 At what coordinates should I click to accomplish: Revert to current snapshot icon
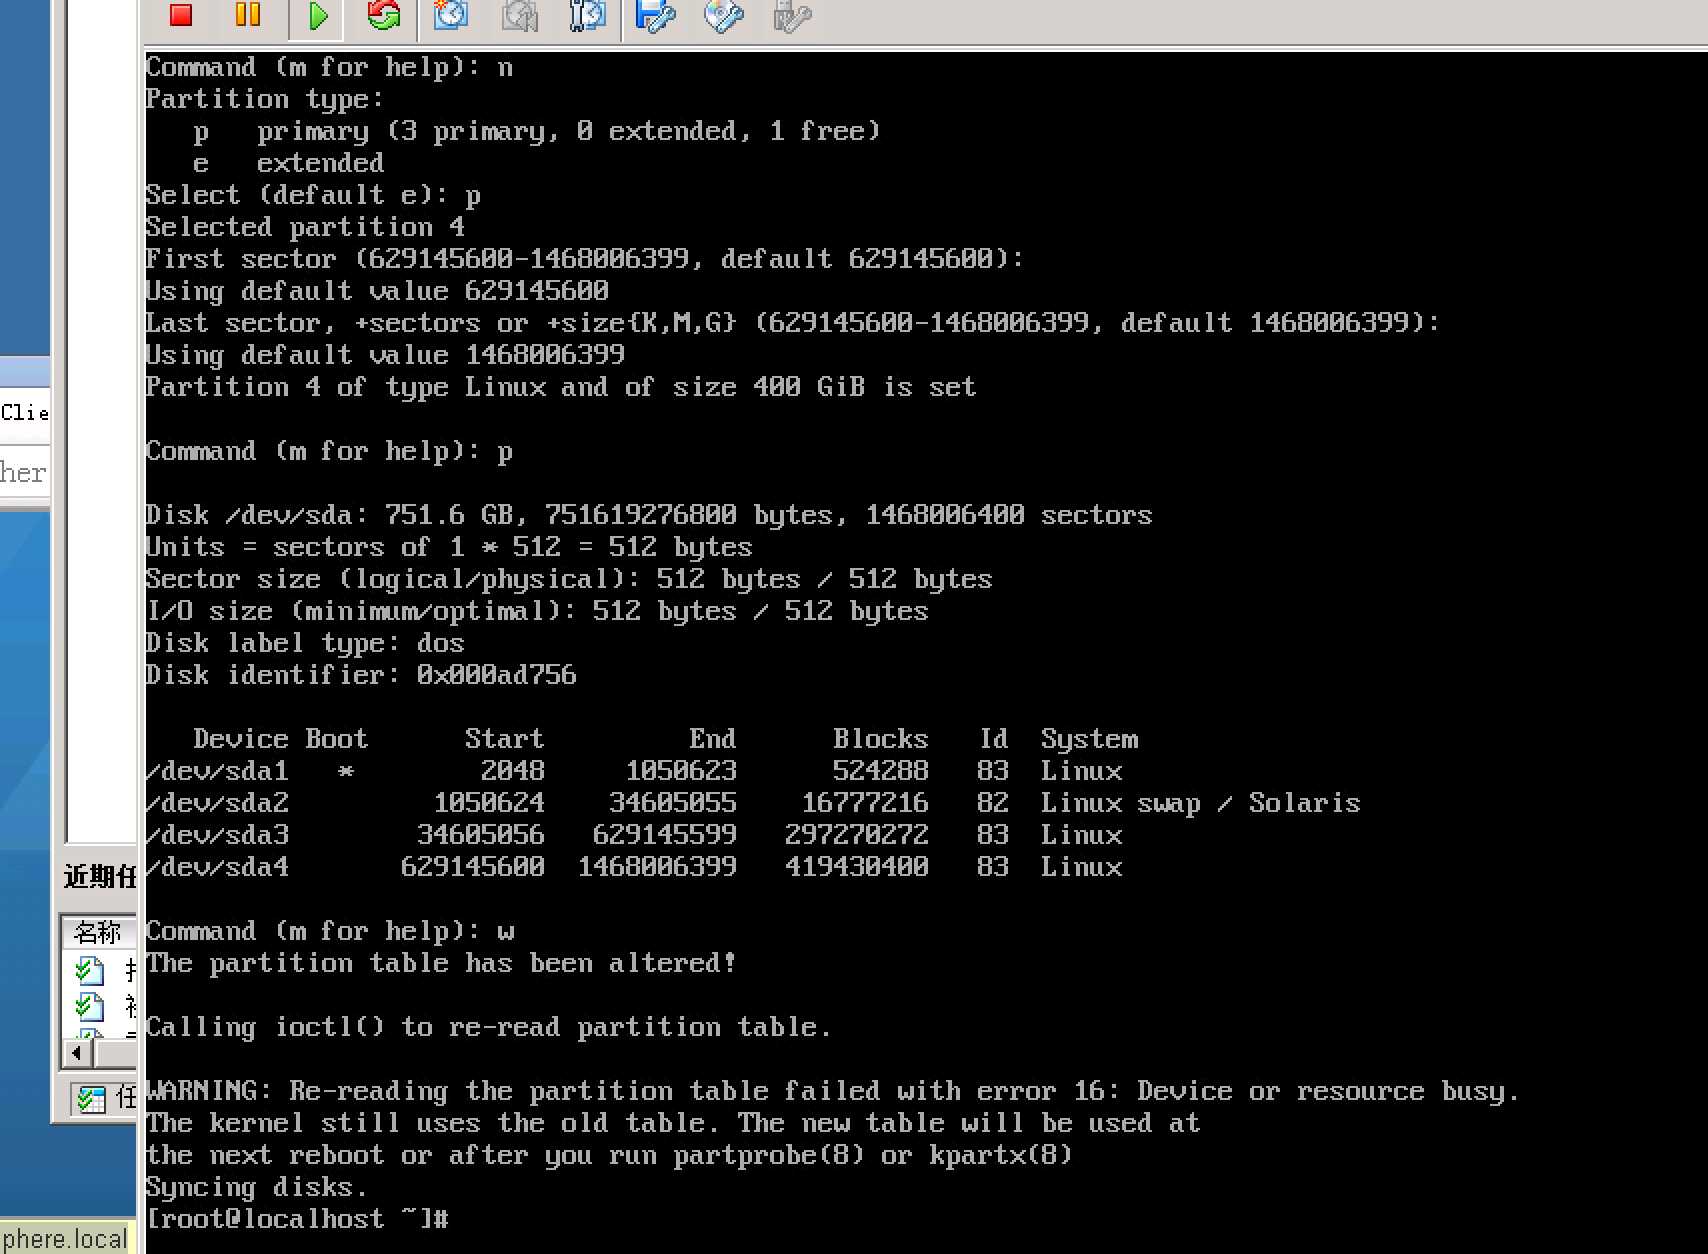pos(520,15)
